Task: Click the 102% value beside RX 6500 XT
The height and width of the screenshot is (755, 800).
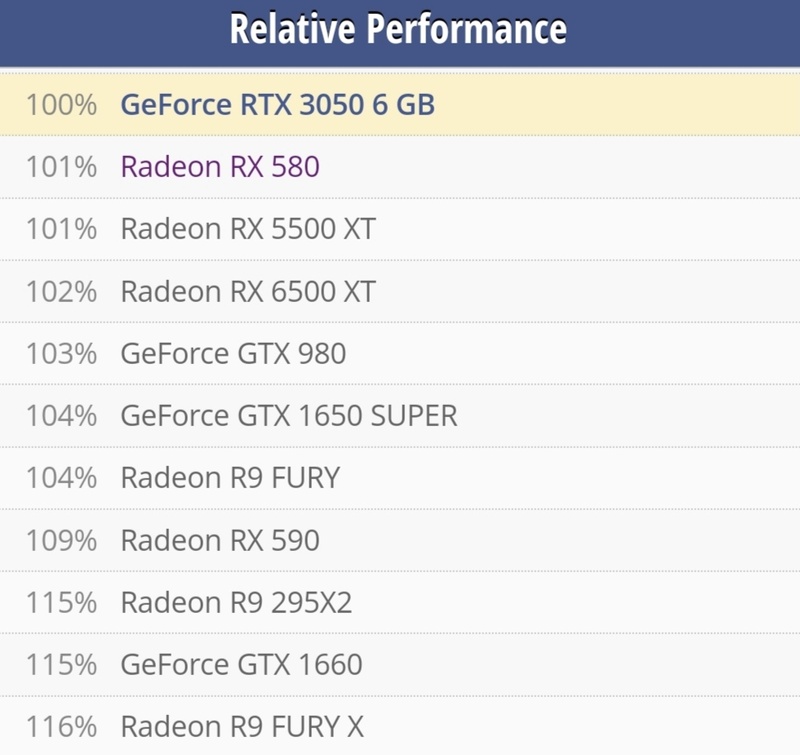Action: click(x=61, y=292)
